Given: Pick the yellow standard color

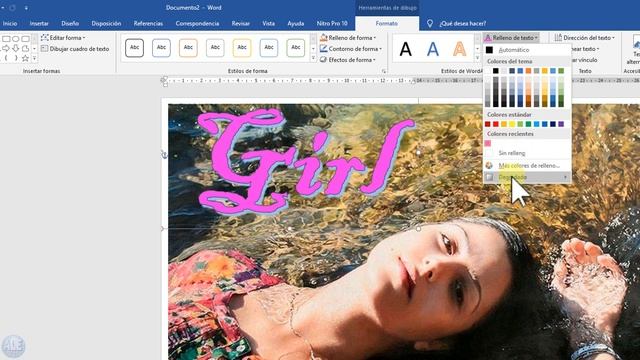Looking at the screenshot, I should coord(512,124).
